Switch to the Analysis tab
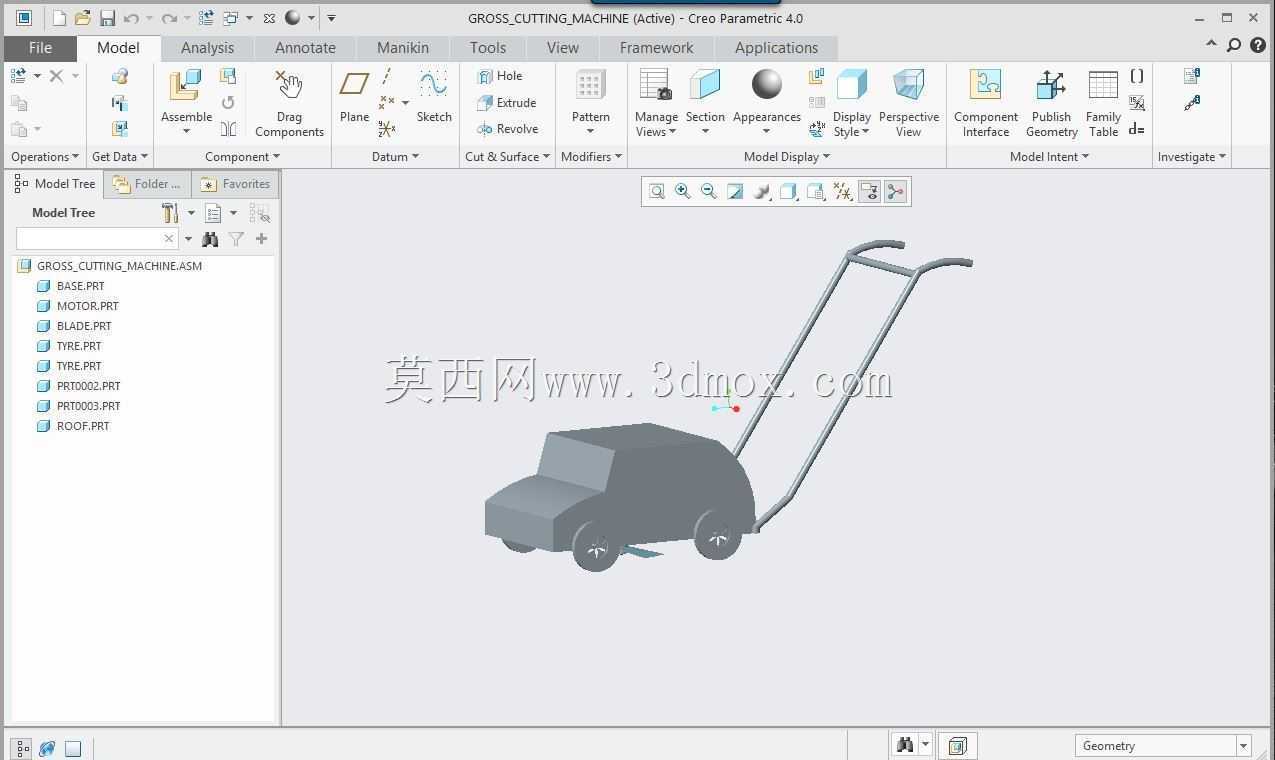The width and height of the screenshot is (1275, 760). [207, 48]
